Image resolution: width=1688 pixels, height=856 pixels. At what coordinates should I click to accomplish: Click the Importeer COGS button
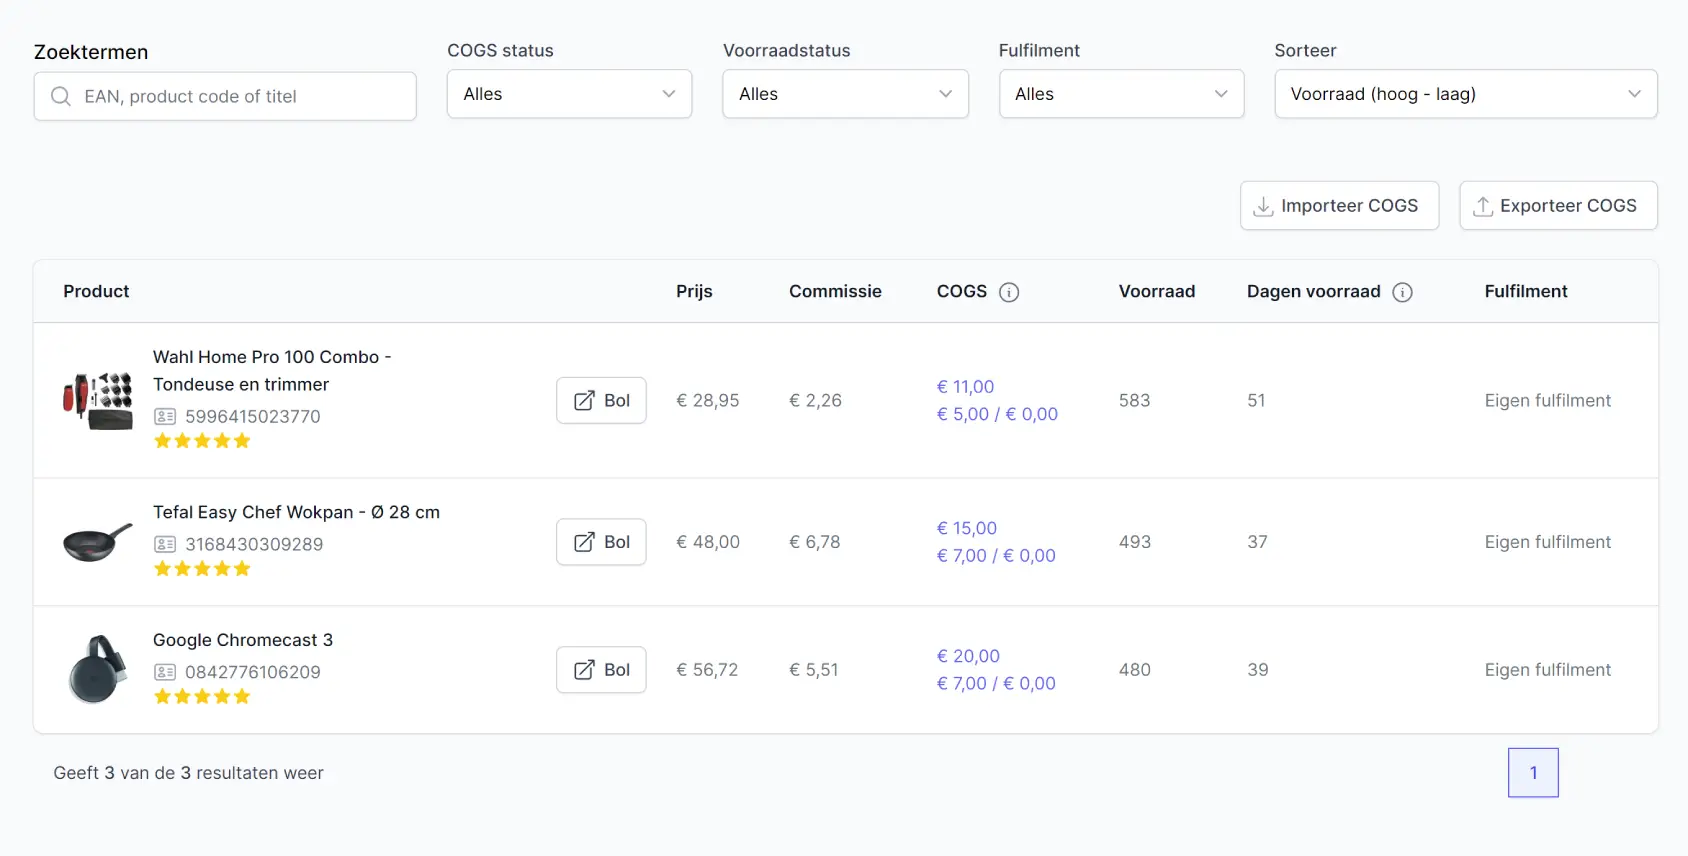1339,205
